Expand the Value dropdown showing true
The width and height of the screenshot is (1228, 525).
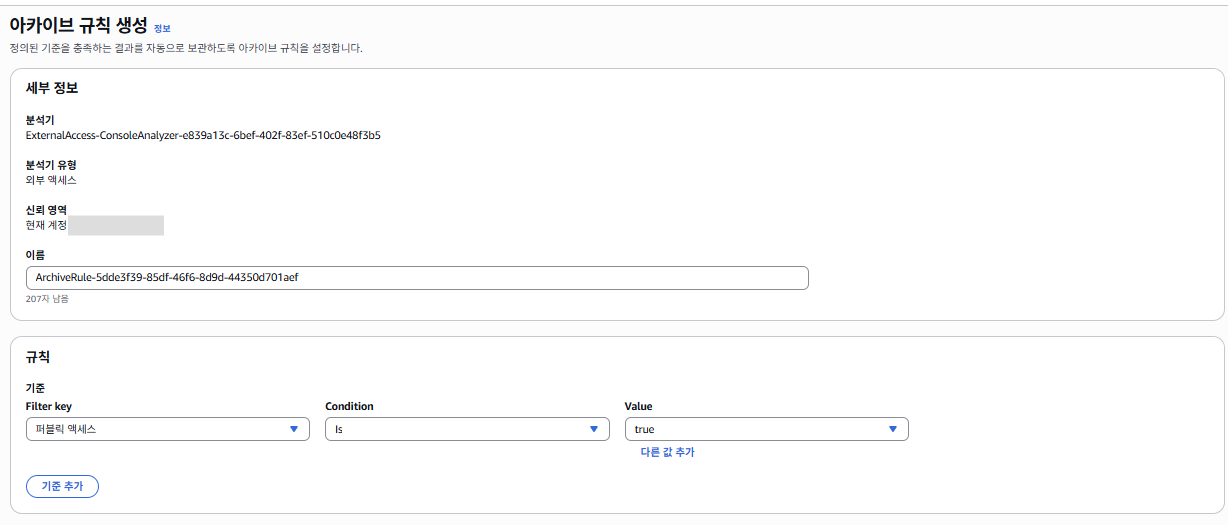[767, 429]
